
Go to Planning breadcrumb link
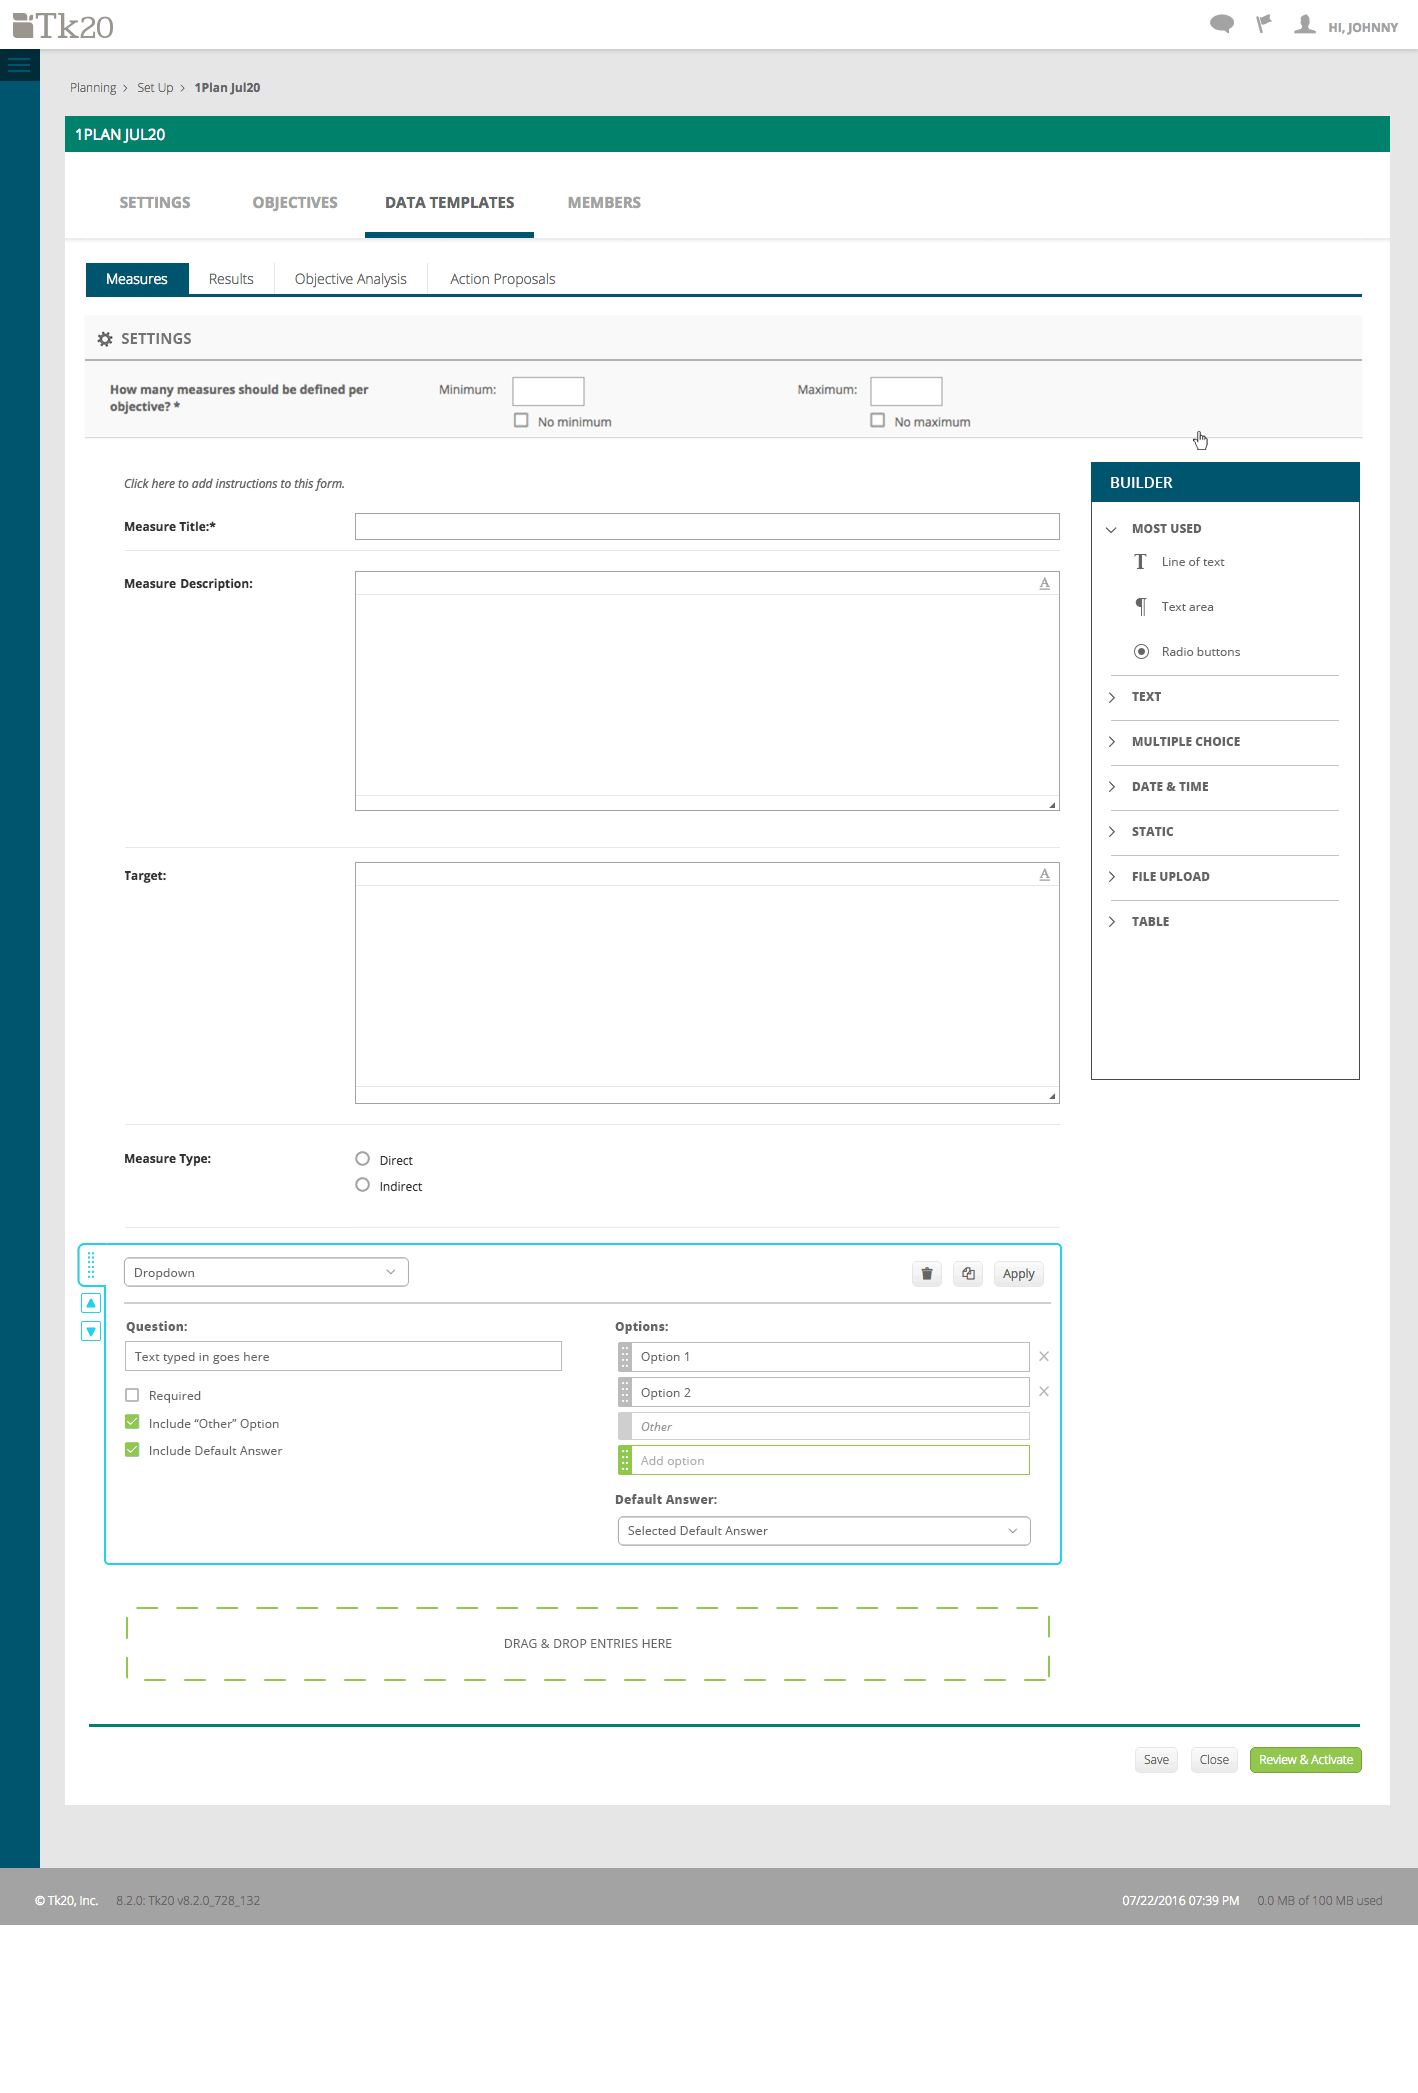pyautogui.click(x=93, y=88)
